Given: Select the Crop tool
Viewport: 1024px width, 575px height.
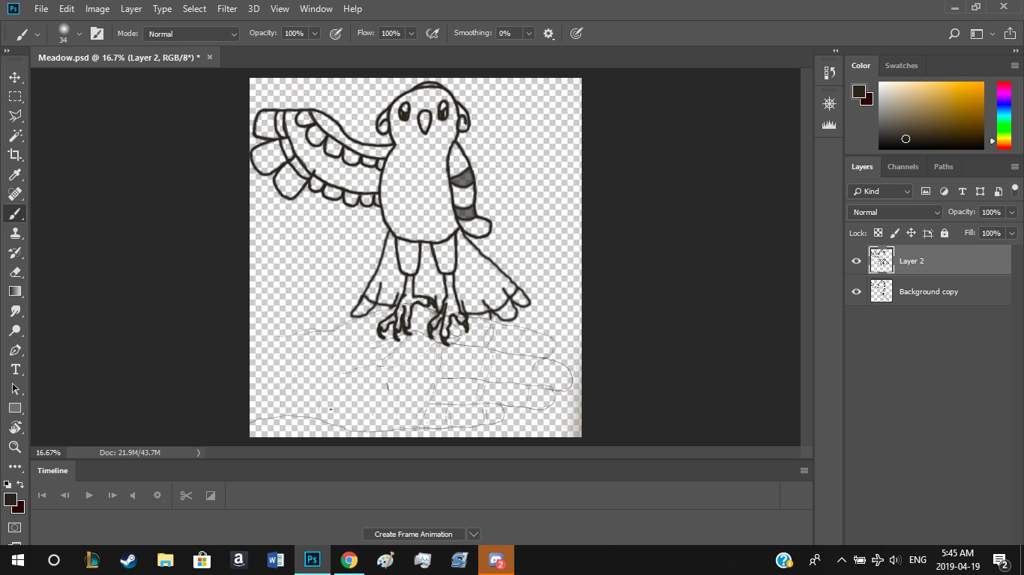Looking at the screenshot, I should point(15,156).
